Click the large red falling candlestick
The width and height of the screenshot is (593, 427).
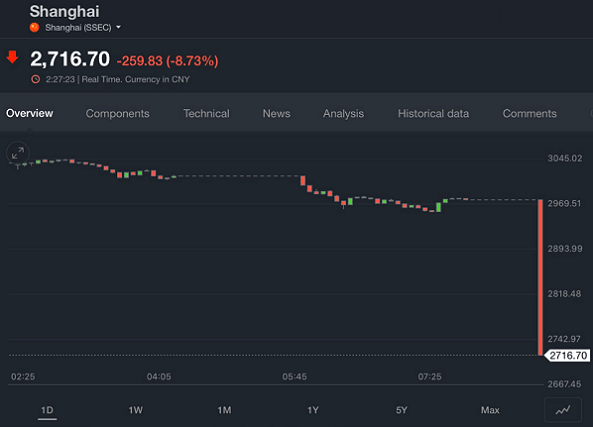coord(540,277)
